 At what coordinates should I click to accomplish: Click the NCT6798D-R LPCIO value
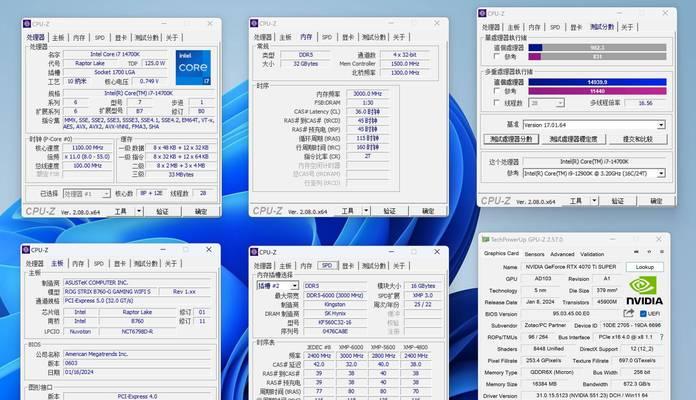tap(137, 332)
